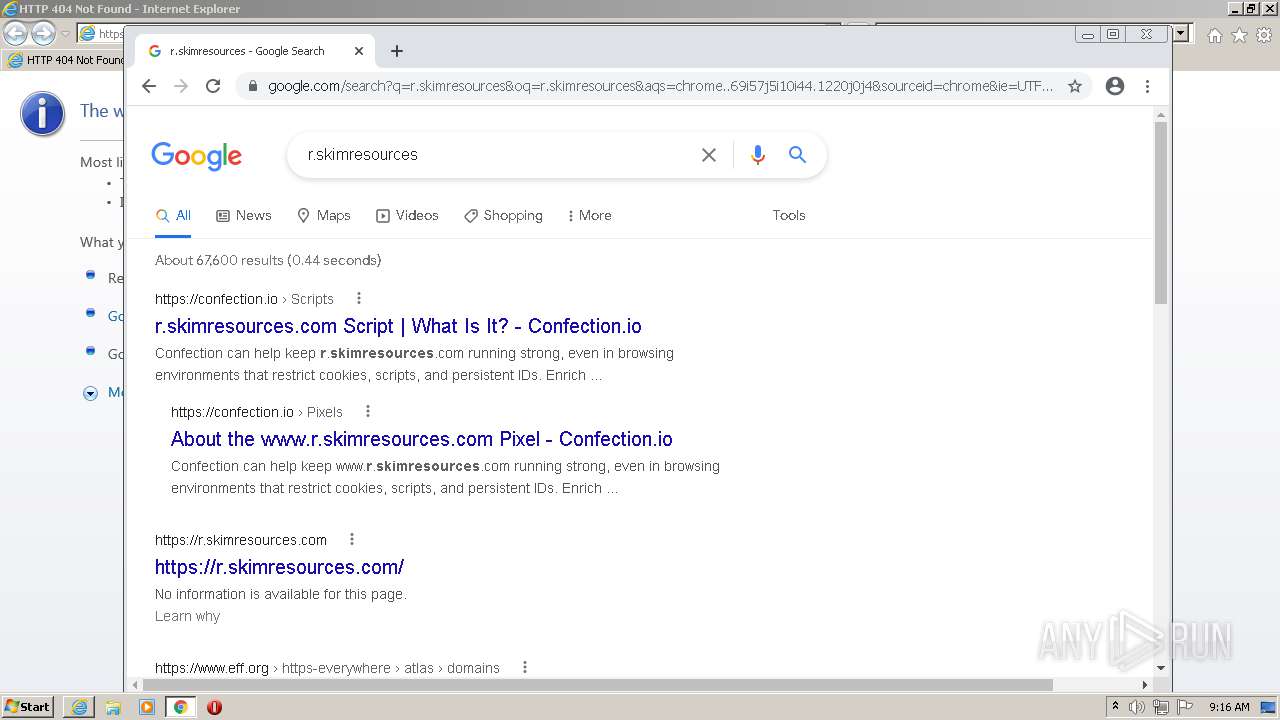Open the search Tools options
Viewport: 1280px width, 720px height.
(x=789, y=215)
